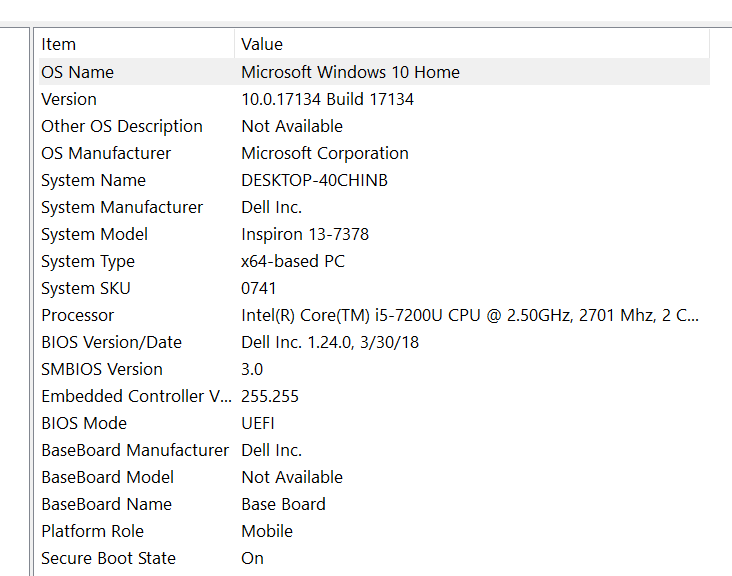Select the Secure Boot State row
Viewport: 732px width, 576px height.
[x=108, y=558]
